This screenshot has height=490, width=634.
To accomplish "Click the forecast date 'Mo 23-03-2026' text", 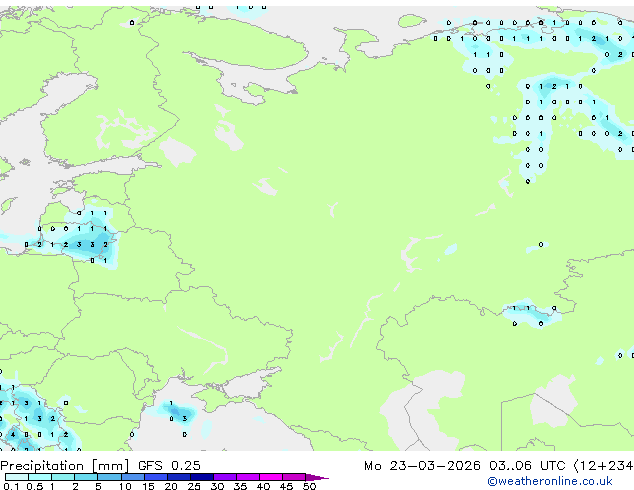I will point(439,466).
